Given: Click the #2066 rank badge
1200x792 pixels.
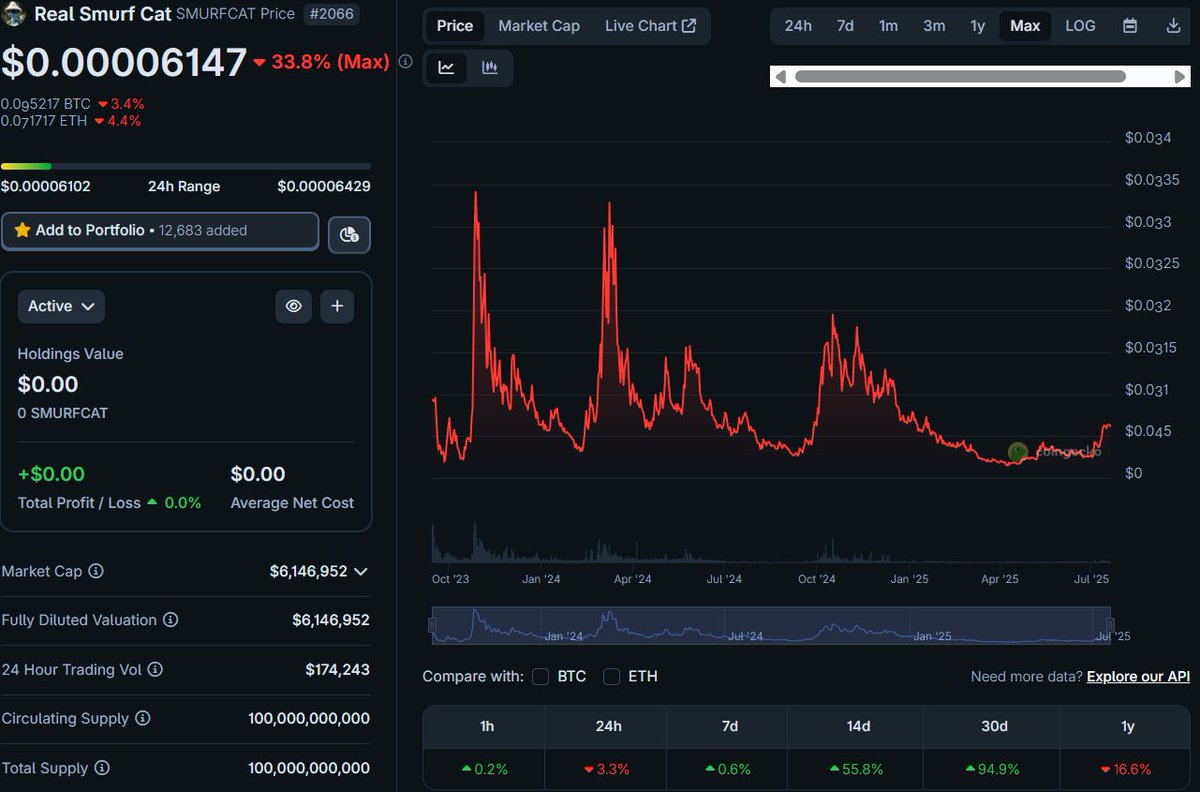Looking at the screenshot, I should 331,14.
